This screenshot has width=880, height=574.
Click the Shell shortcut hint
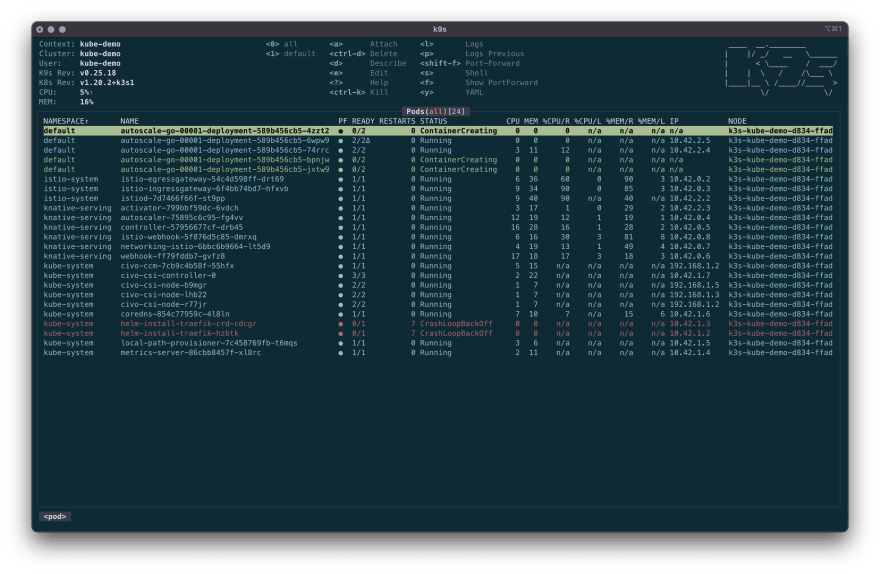(476, 73)
